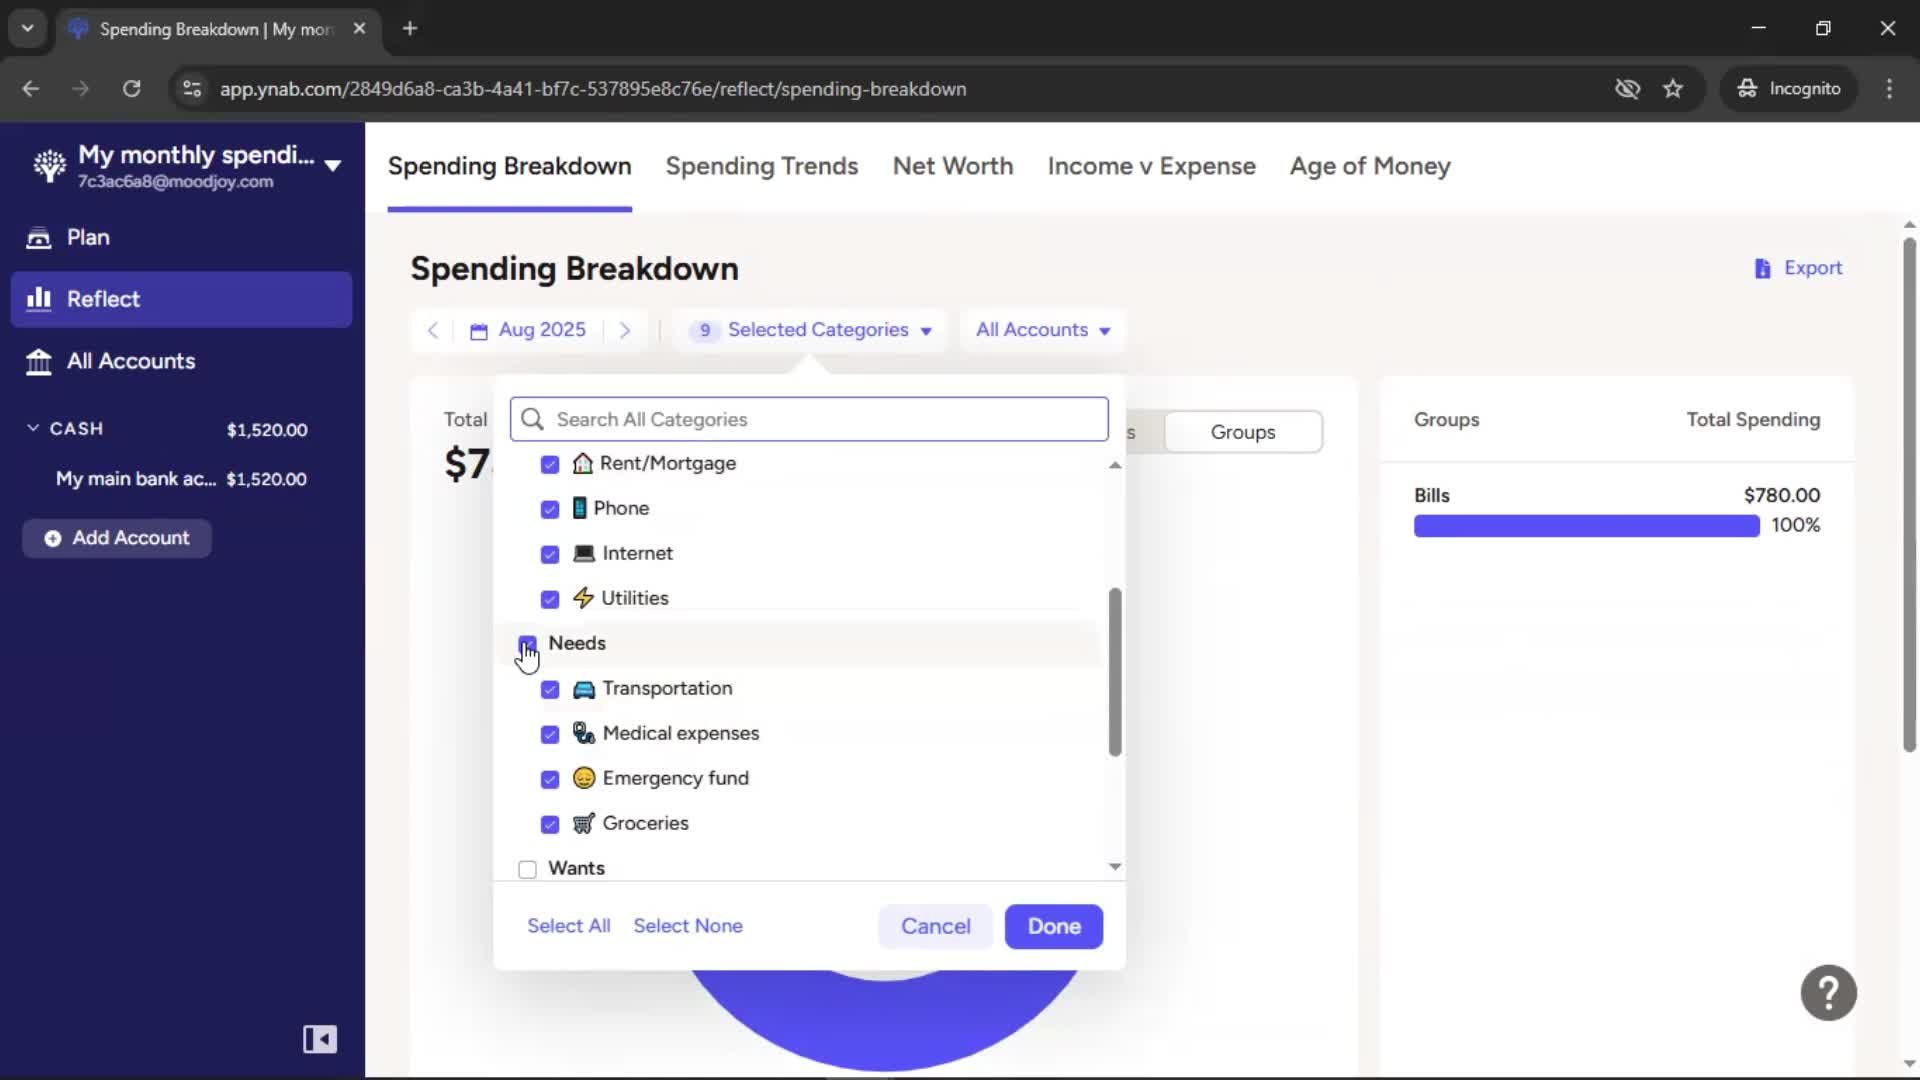Screen dimensions: 1920x1080
Task: Click the All Accounts bank icon
Action: tap(38, 361)
